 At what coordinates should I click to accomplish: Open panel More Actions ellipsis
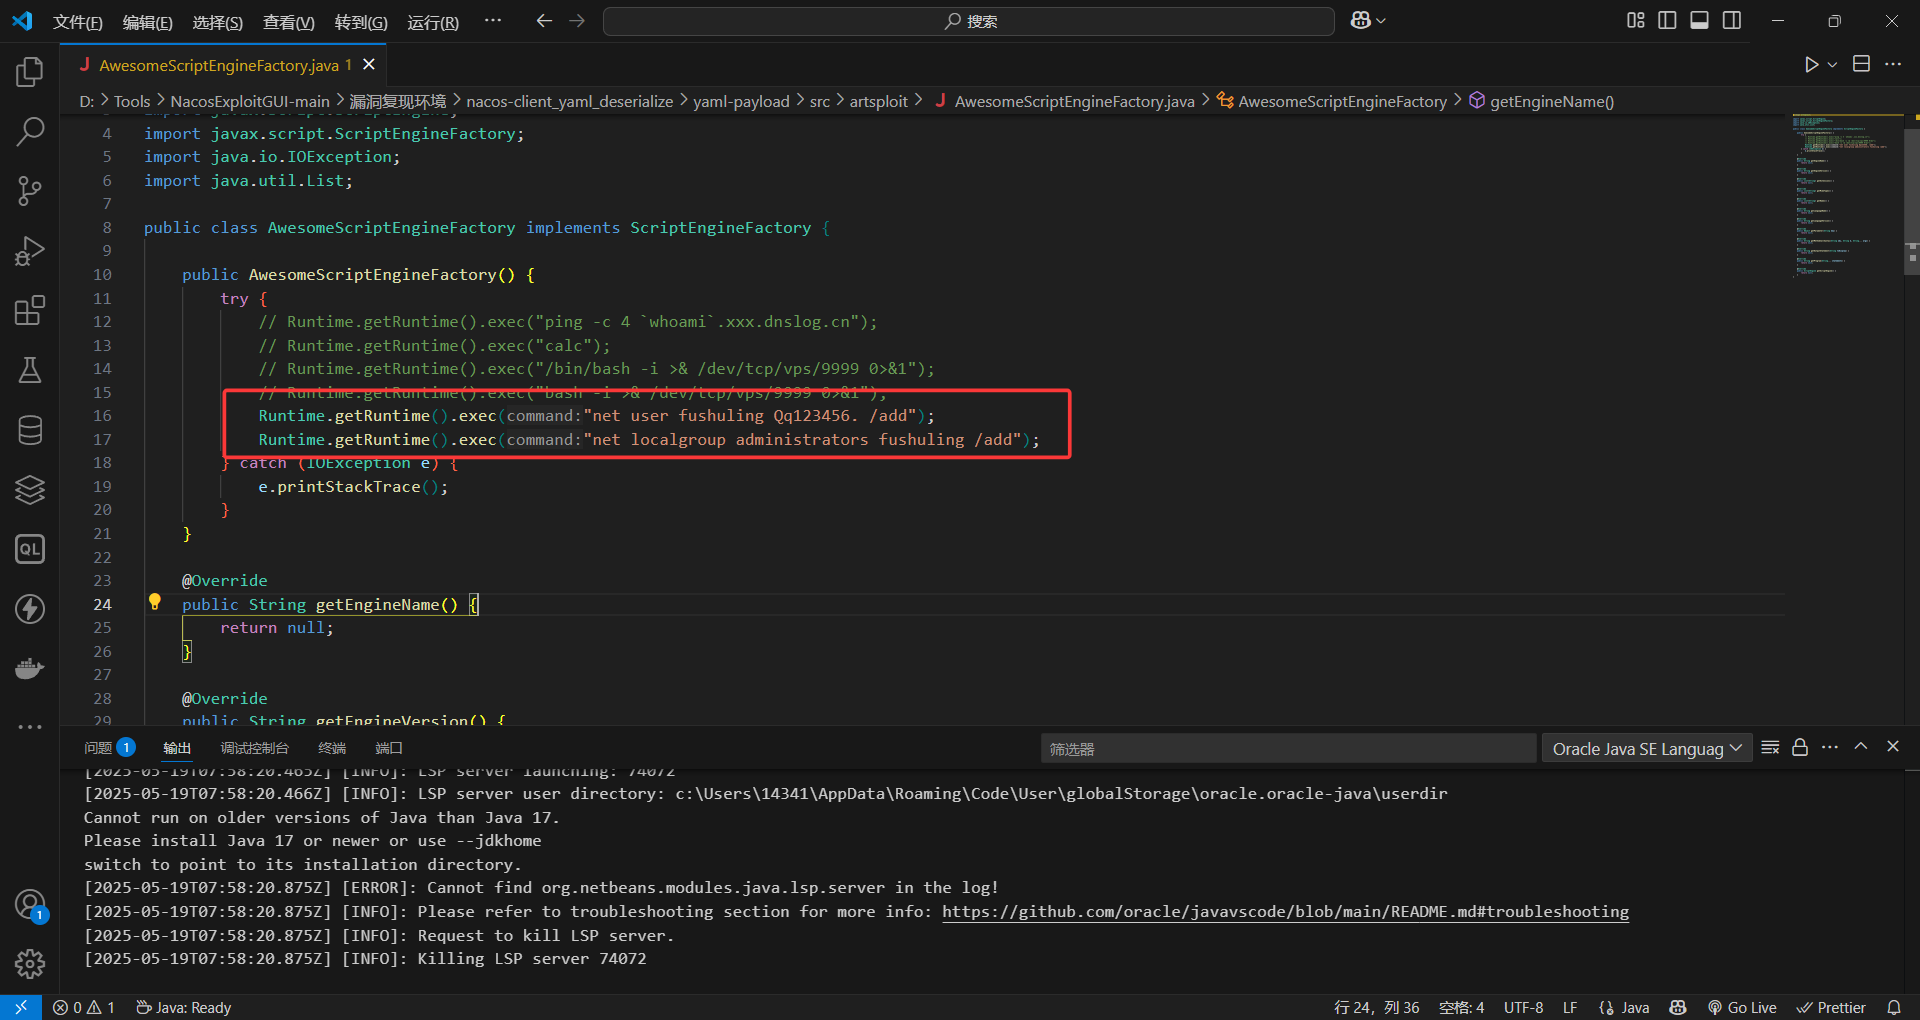(x=1830, y=748)
